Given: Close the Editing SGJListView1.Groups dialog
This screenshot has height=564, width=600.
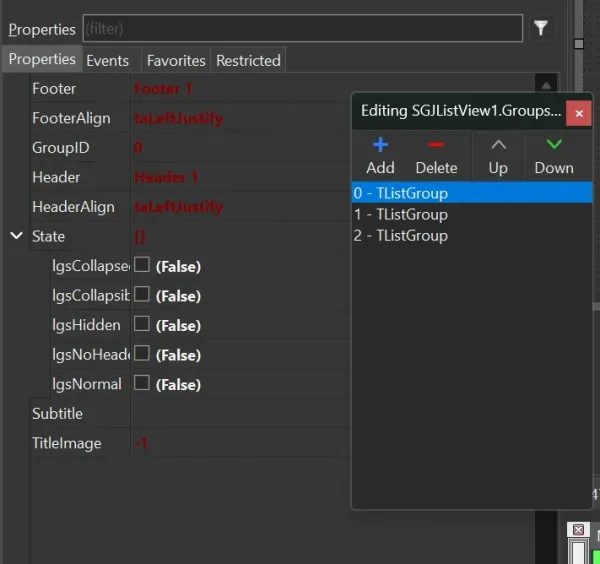Looking at the screenshot, I should tap(579, 113).
